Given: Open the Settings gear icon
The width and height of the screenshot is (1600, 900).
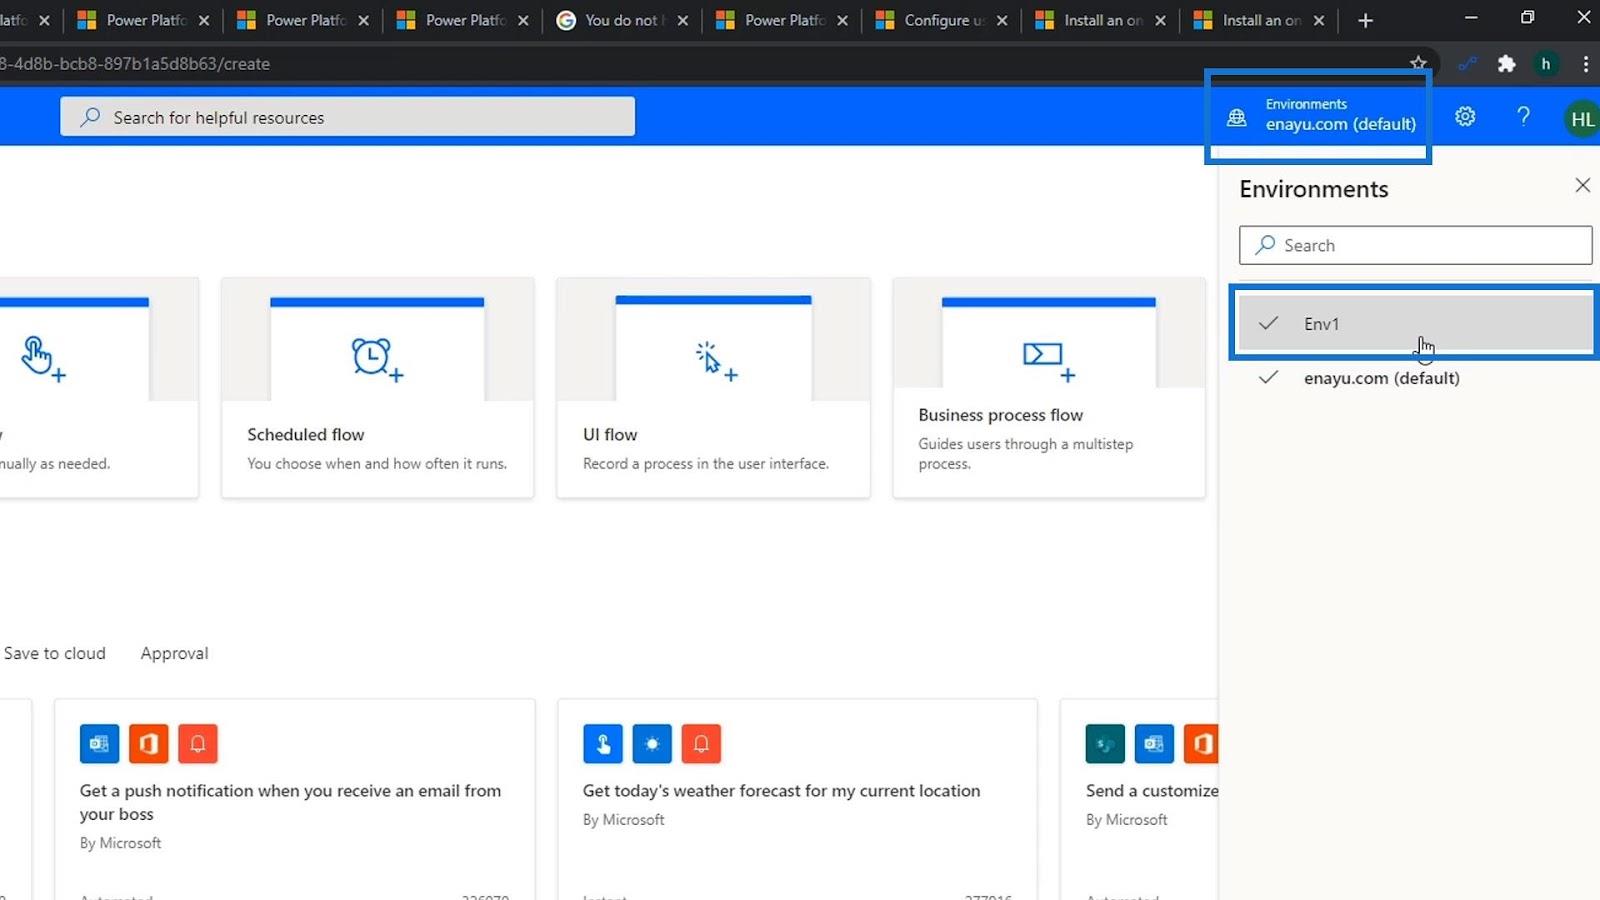Looking at the screenshot, I should 1465,117.
